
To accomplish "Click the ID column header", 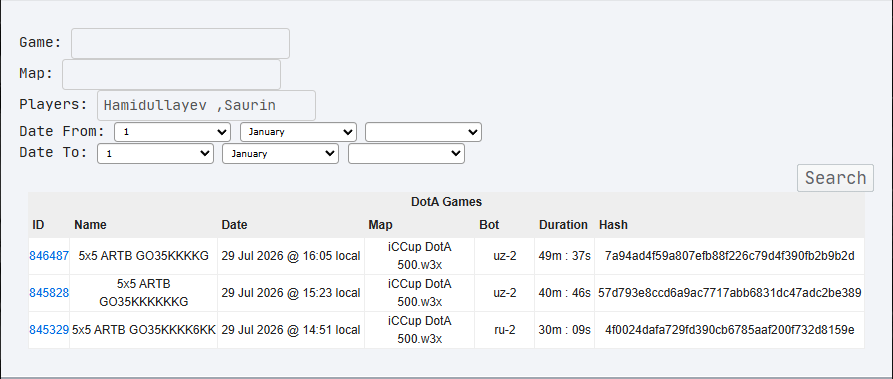I will [38, 225].
